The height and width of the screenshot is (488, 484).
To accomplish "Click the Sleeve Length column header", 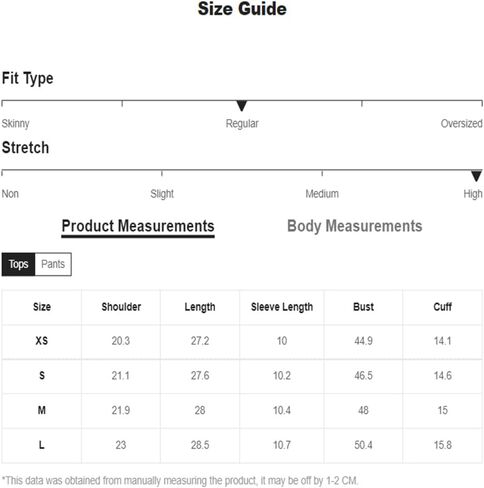I will point(282,307).
